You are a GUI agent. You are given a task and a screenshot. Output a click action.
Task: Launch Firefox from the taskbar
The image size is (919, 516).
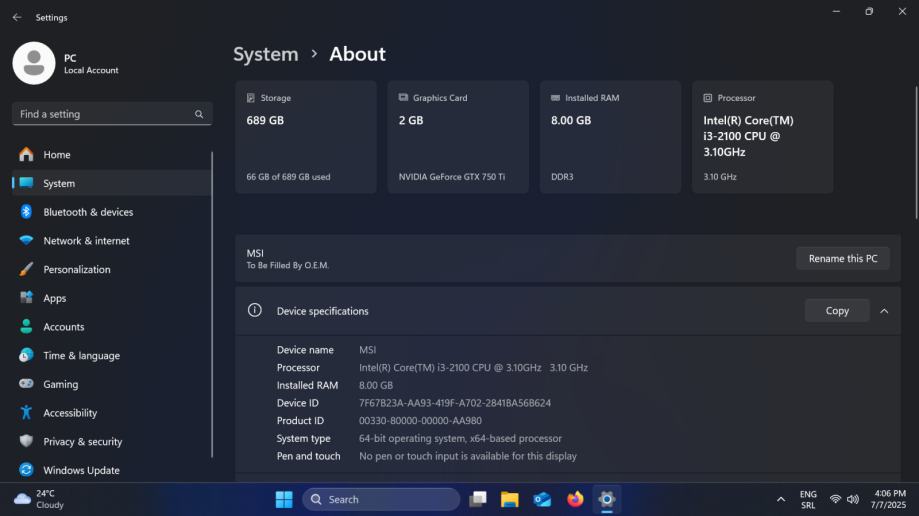(574, 499)
